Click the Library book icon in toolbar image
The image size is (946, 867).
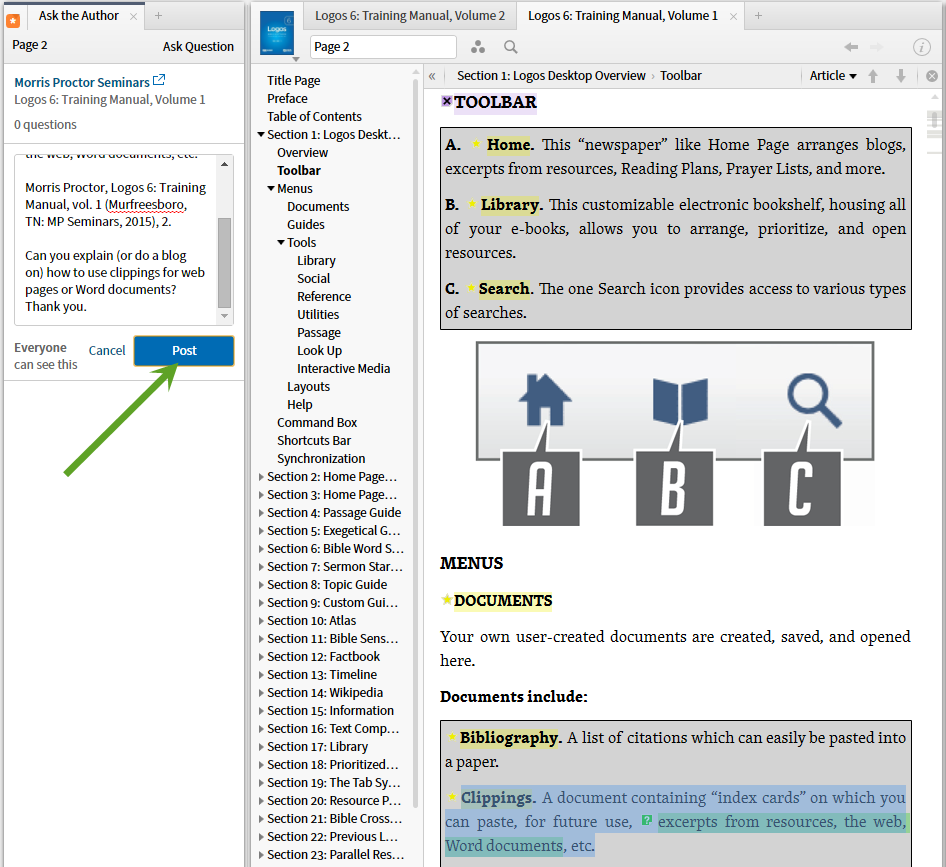point(680,401)
